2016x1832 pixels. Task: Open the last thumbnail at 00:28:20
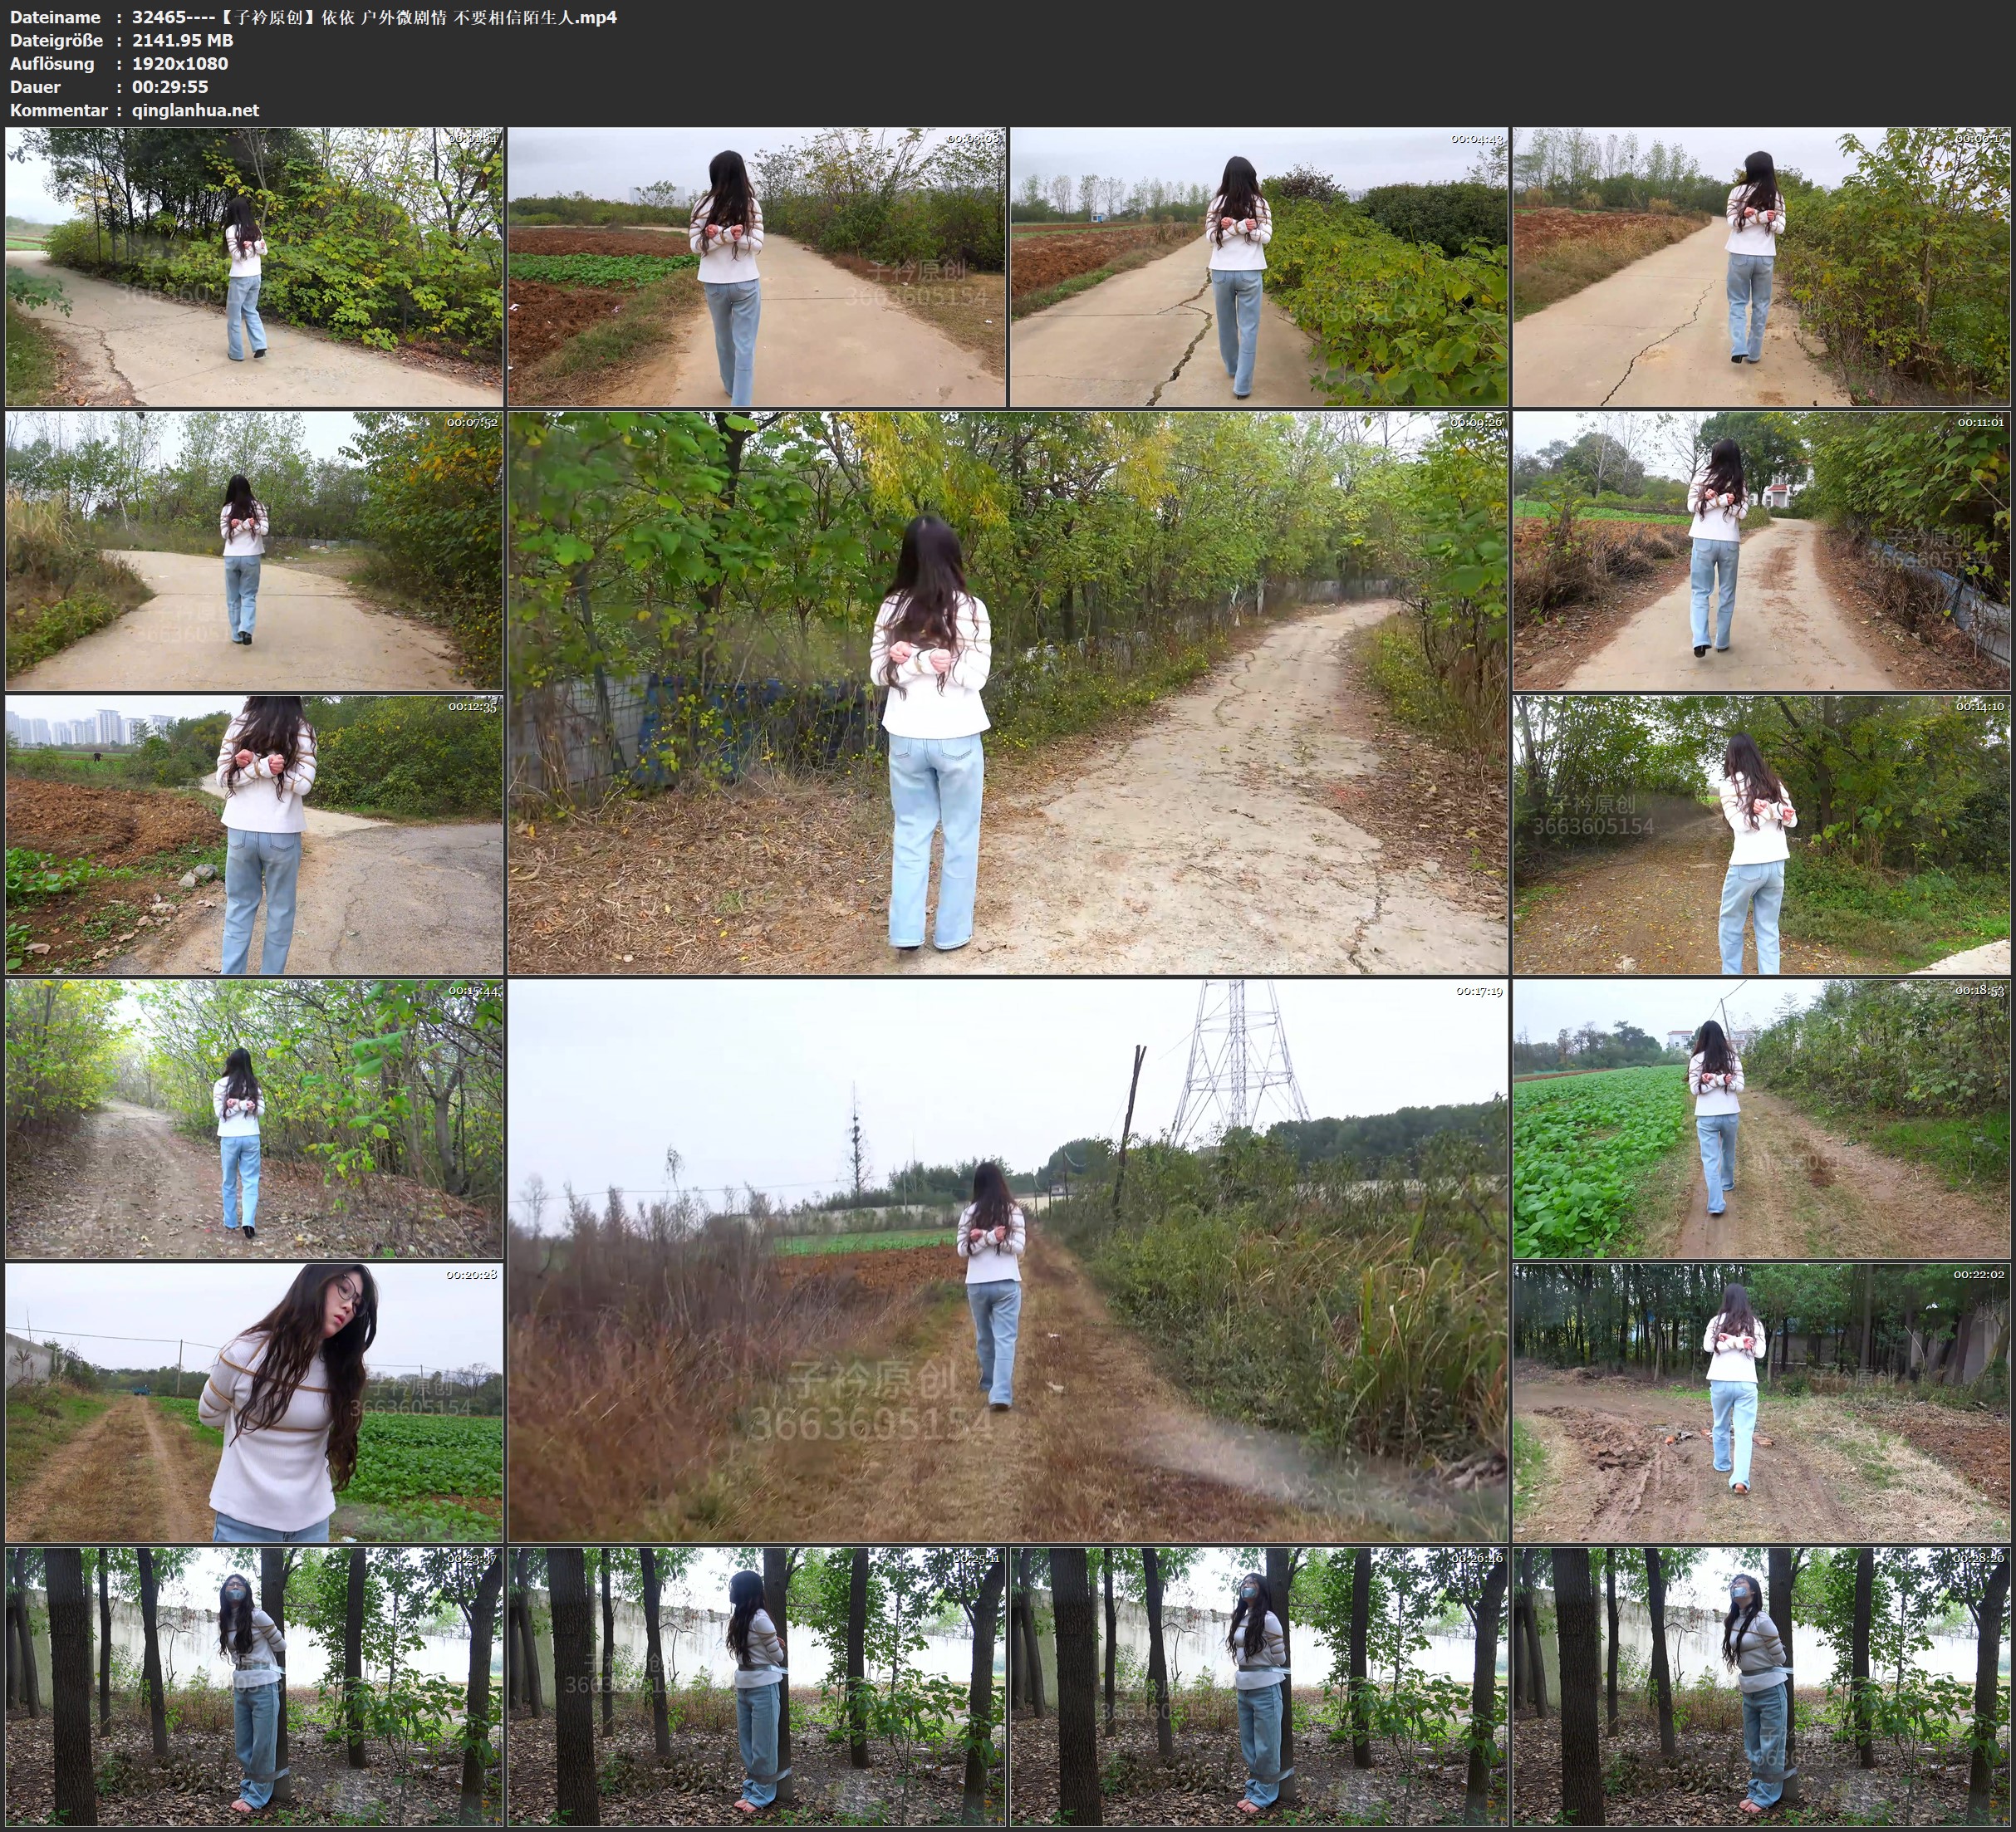point(1762,1686)
